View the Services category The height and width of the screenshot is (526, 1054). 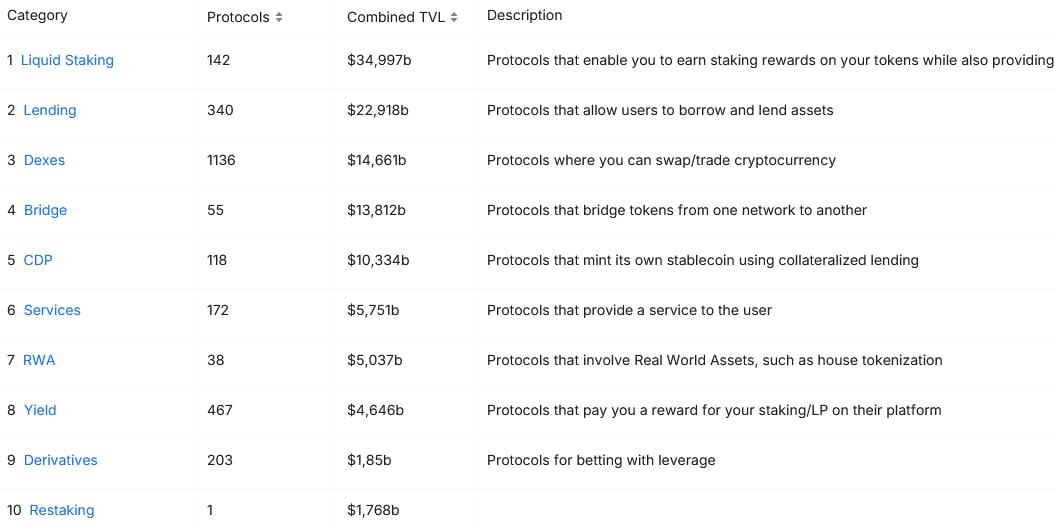(52, 310)
